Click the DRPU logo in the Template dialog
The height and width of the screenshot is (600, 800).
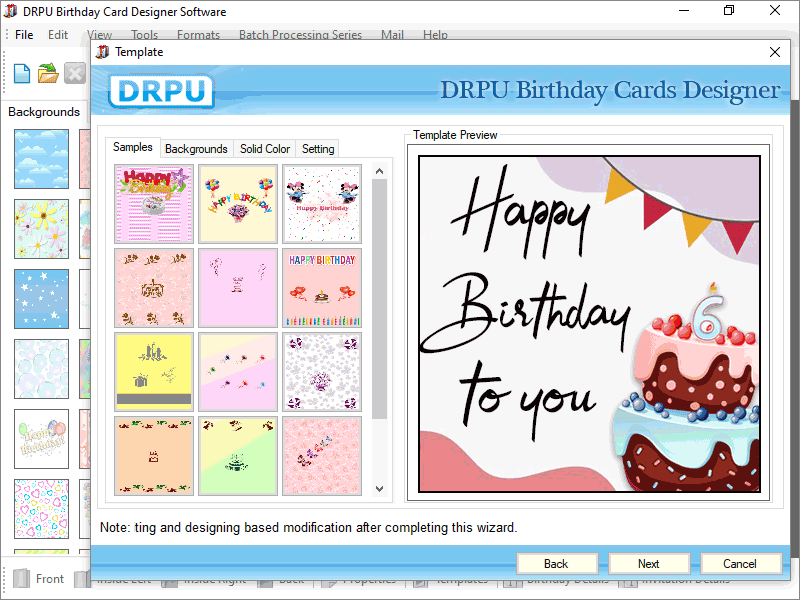pyautogui.click(x=161, y=91)
